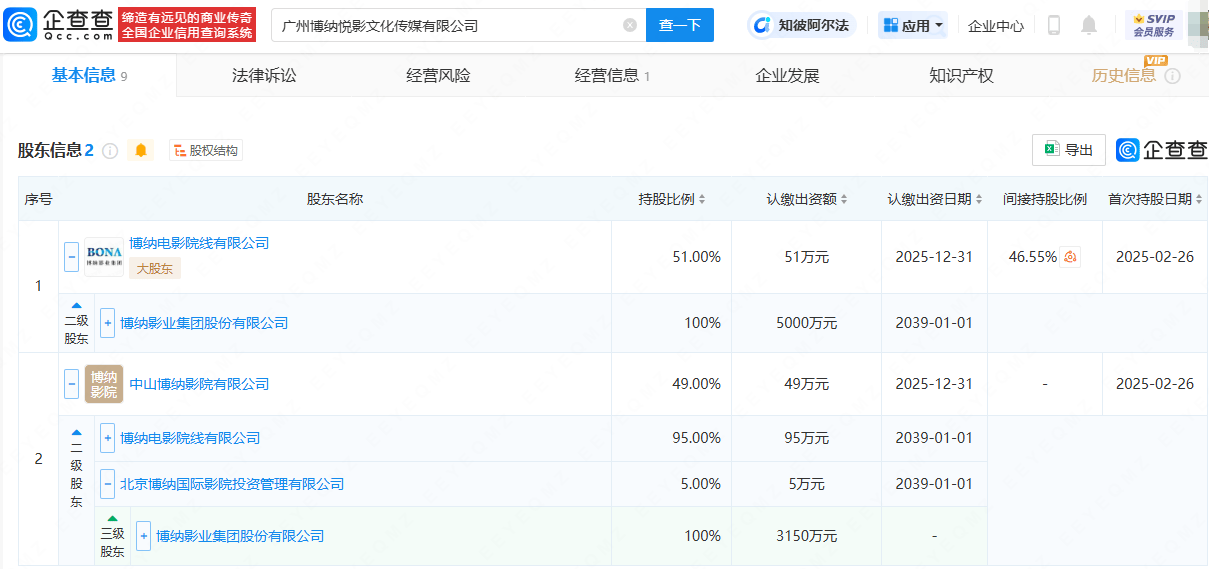Open the 经营信息 tab
The width and height of the screenshot is (1209, 569).
click(612, 75)
